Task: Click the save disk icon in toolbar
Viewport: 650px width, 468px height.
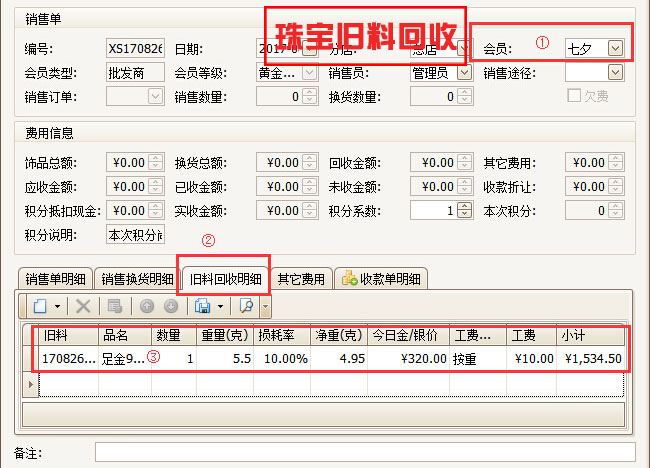Action: click(203, 306)
